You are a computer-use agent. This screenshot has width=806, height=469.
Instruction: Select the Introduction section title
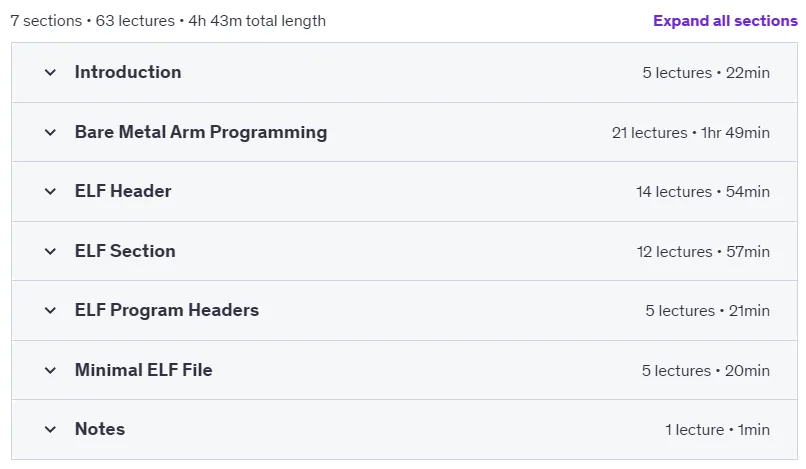coord(128,72)
